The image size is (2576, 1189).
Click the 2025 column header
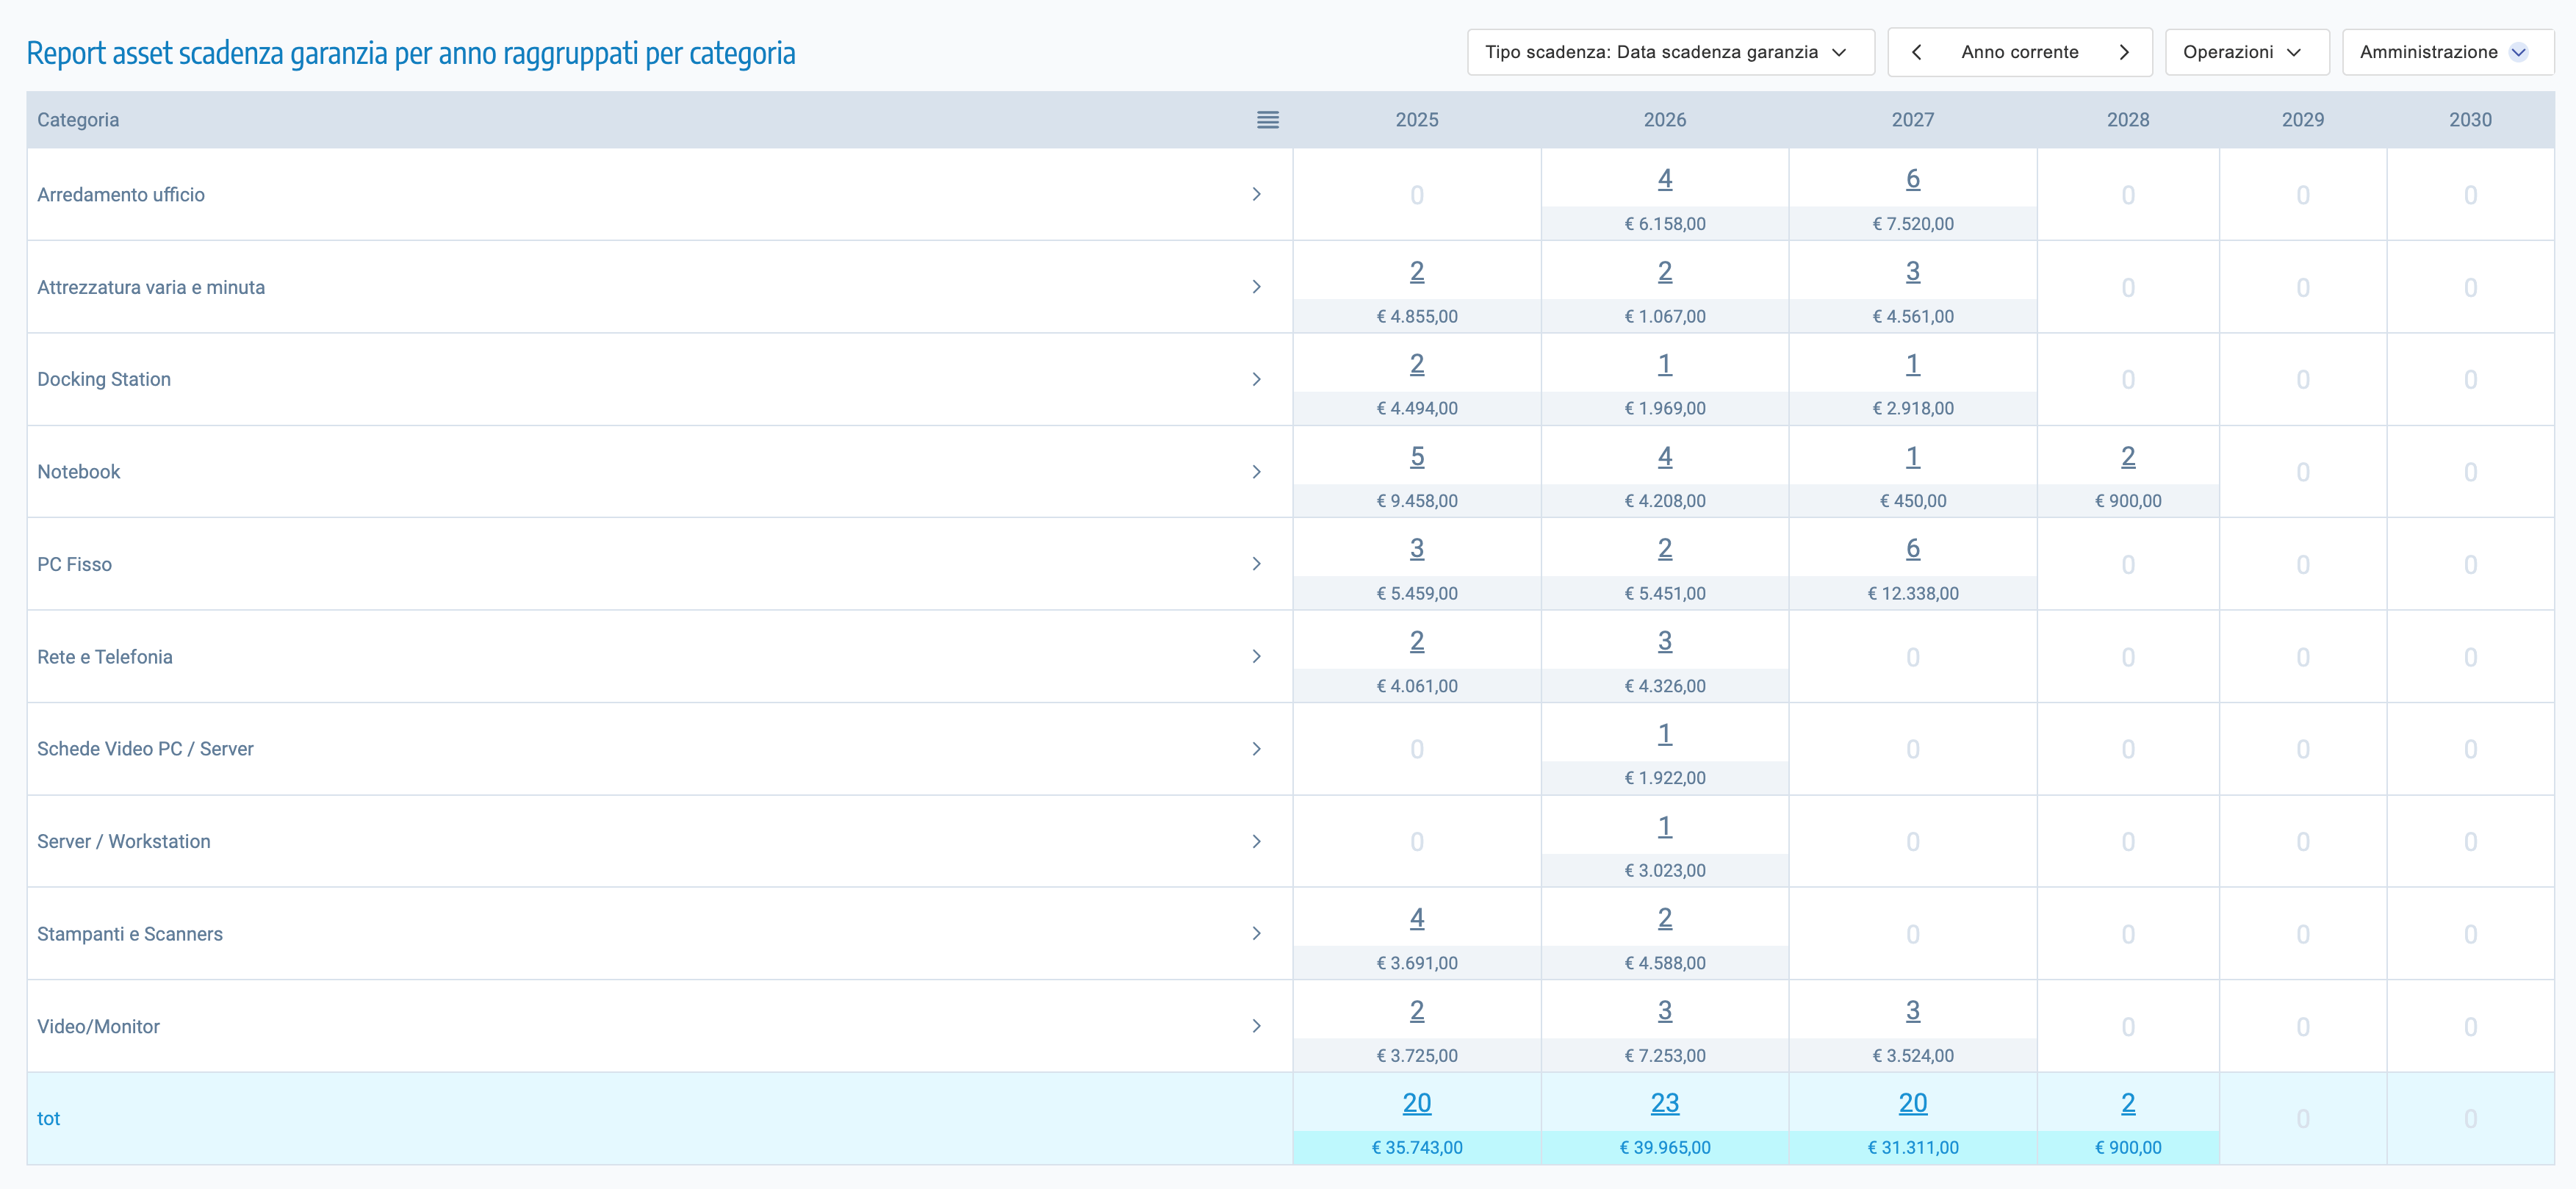tap(1416, 120)
